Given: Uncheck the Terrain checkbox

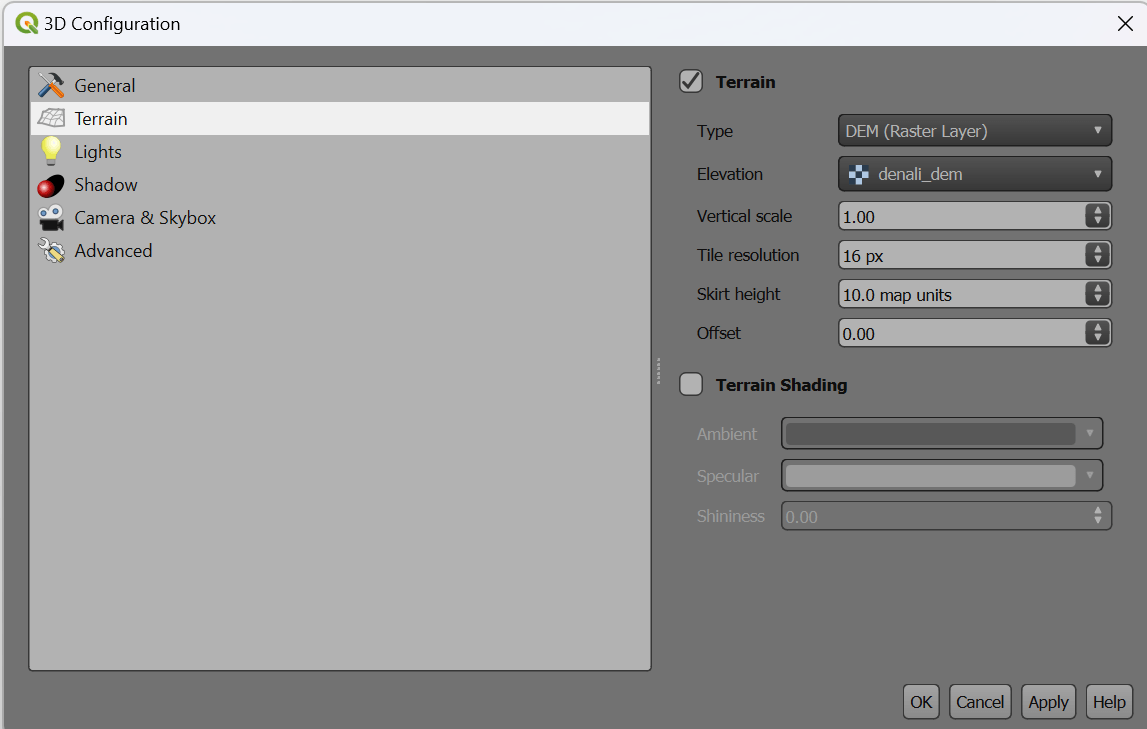Looking at the screenshot, I should (x=691, y=82).
